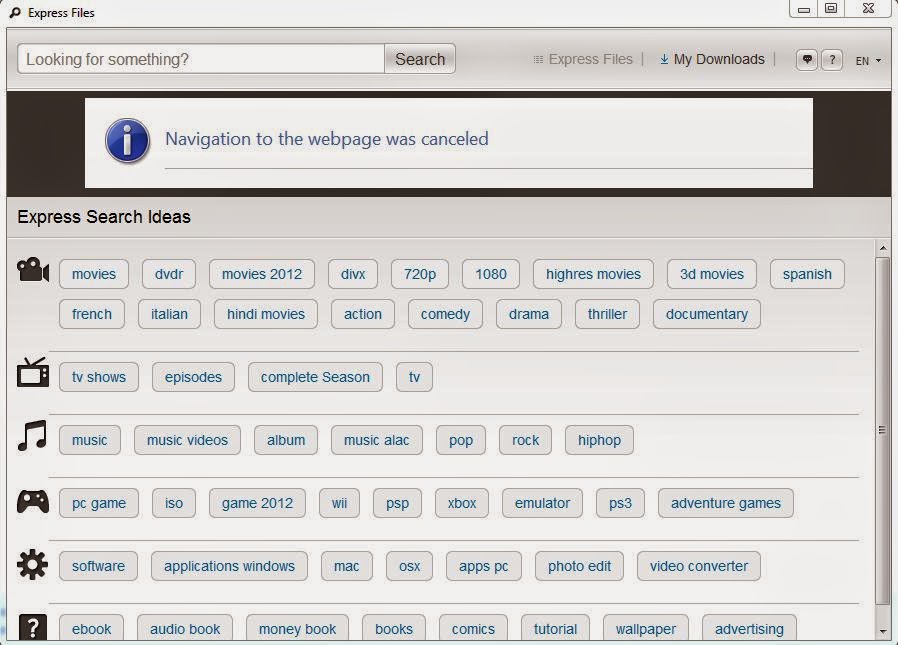Select the 'emulator' game tag
Viewport: 898px width, 645px height.
[x=542, y=503]
